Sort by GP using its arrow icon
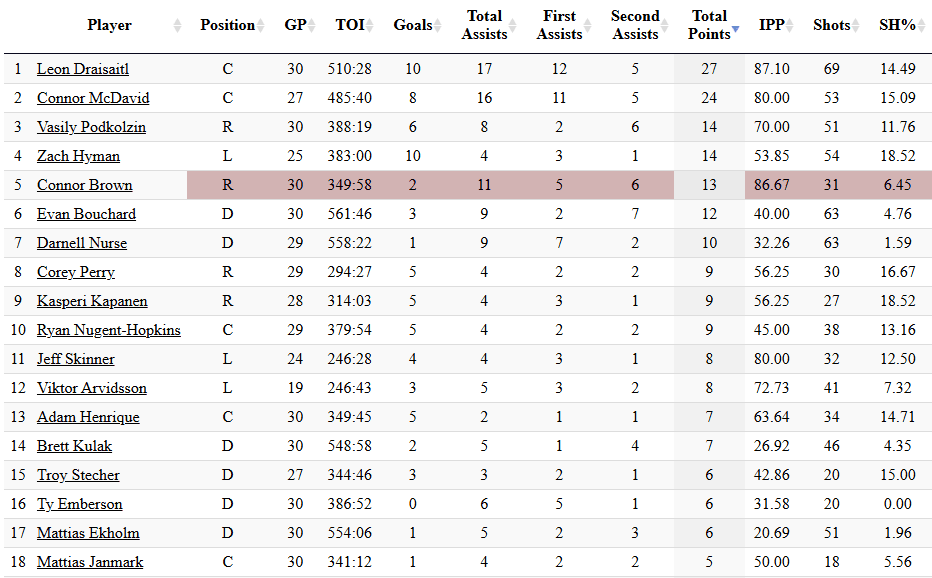The height and width of the screenshot is (578, 932). 311,26
